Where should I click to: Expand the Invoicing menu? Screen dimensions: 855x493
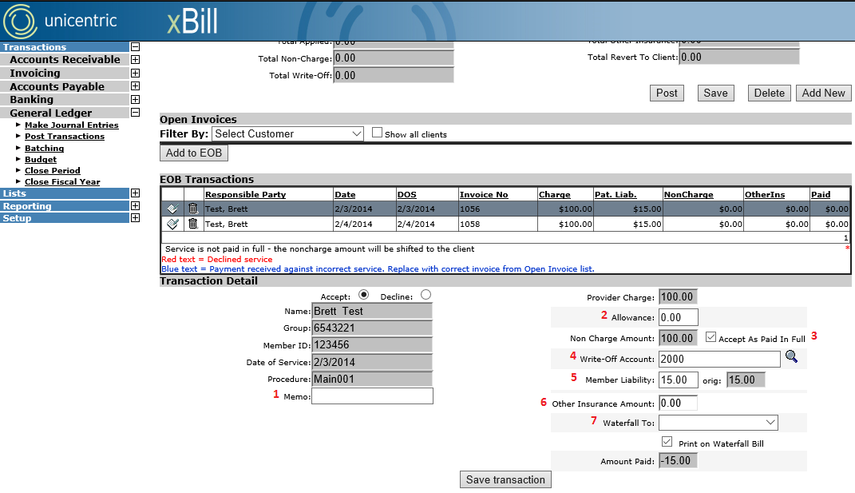click(x=135, y=73)
